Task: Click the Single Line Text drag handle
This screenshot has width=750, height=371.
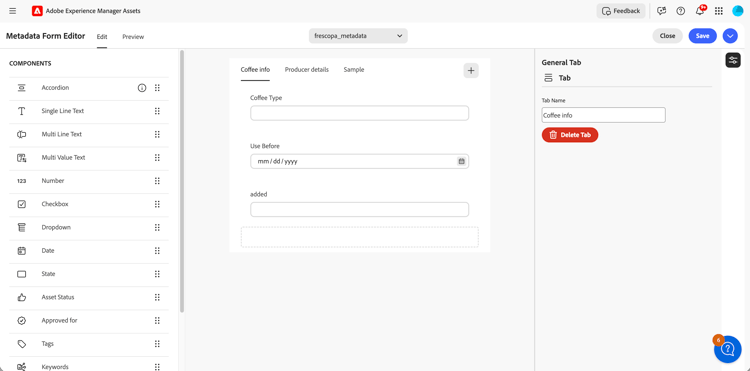Action: tap(157, 111)
